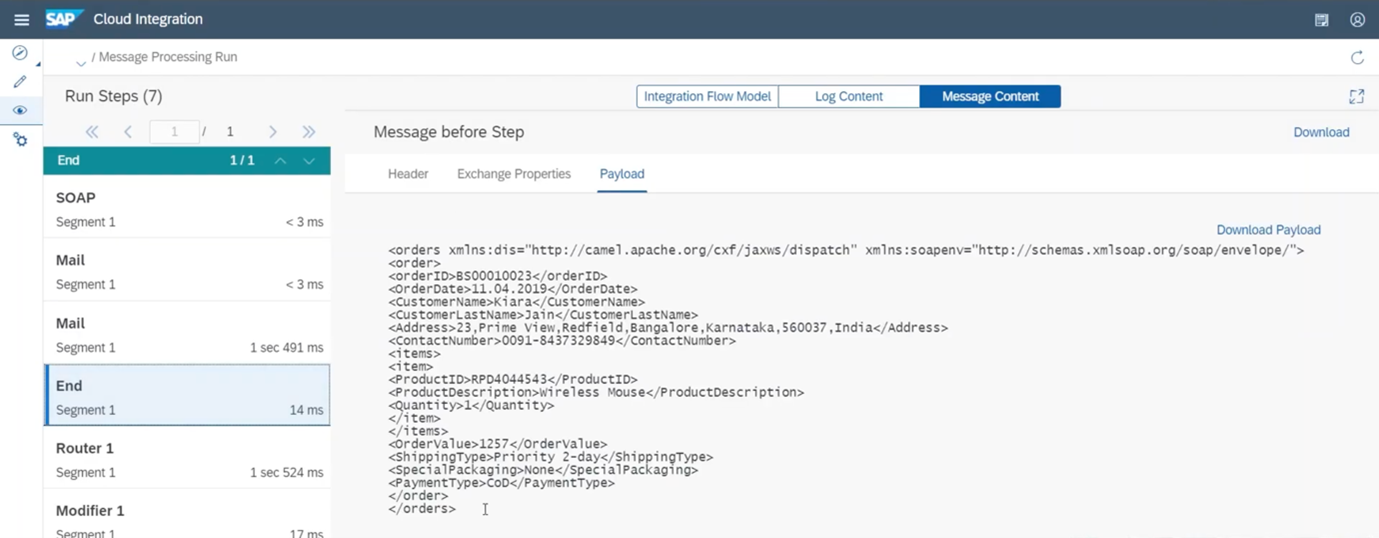Switch to Integration Flow Model view
The width and height of the screenshot is (1379, 538).
(x=707, y=96)
